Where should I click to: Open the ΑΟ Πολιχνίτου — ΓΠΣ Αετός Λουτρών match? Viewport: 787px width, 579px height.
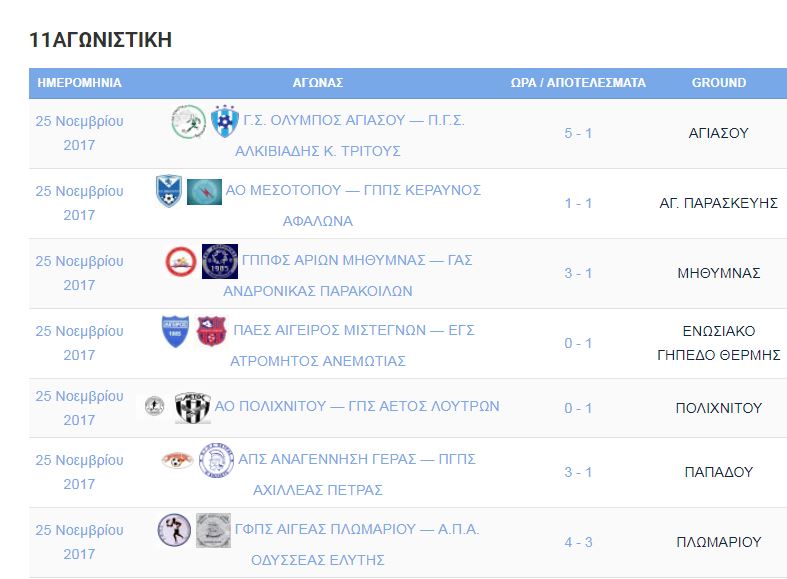(x=357, y=406)
